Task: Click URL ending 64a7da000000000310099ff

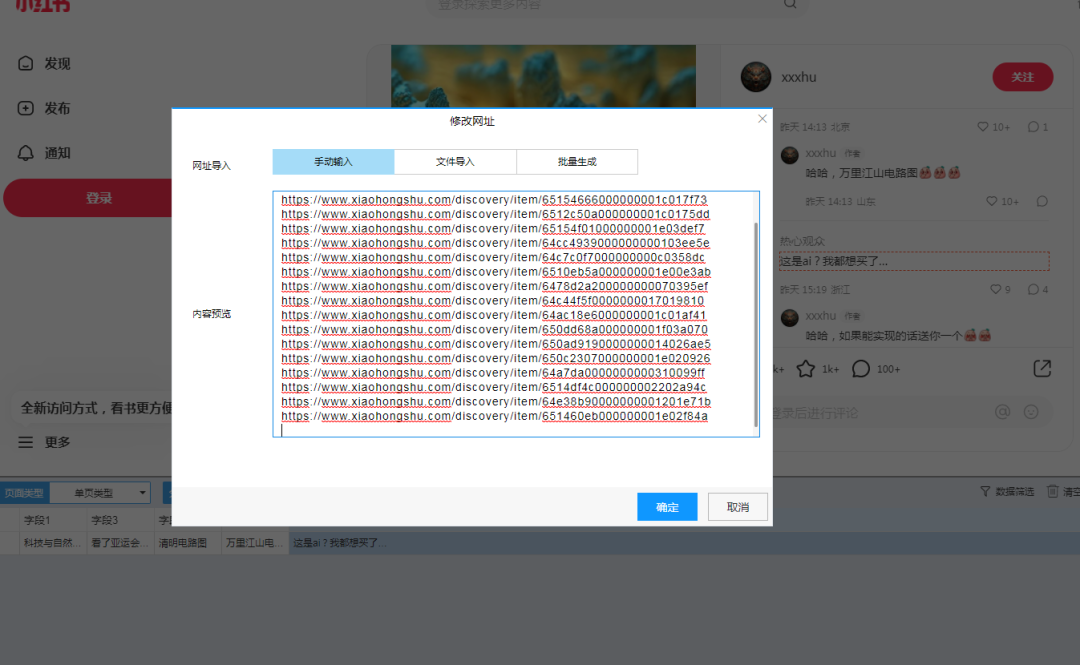Action: tap(492, 373)
